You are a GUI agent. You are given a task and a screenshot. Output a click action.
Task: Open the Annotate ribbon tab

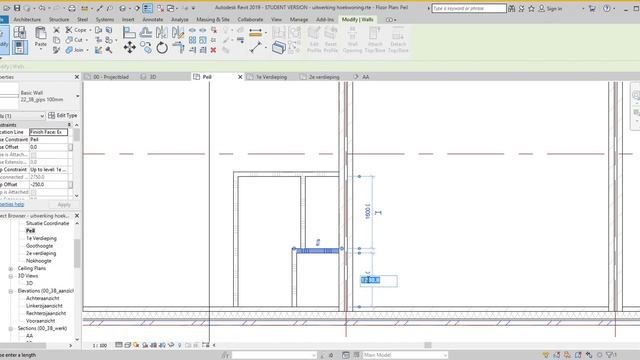153,20
